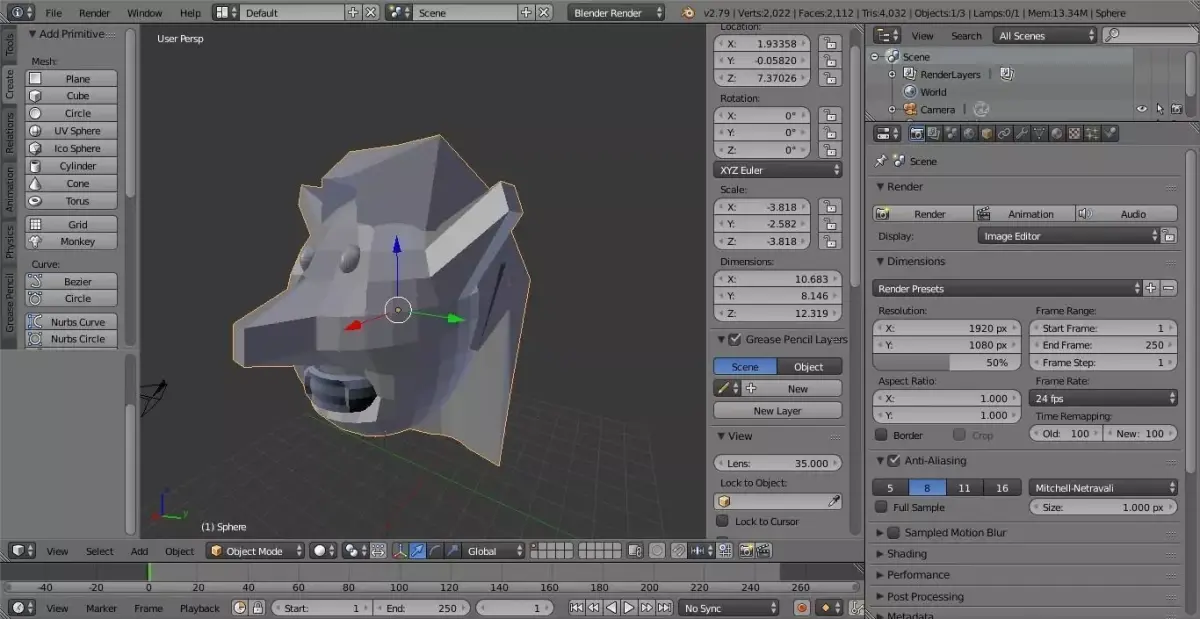Switch to the Grease Pencil tool tab
Screen dimensions: 1200x619
tap(9, 304)
